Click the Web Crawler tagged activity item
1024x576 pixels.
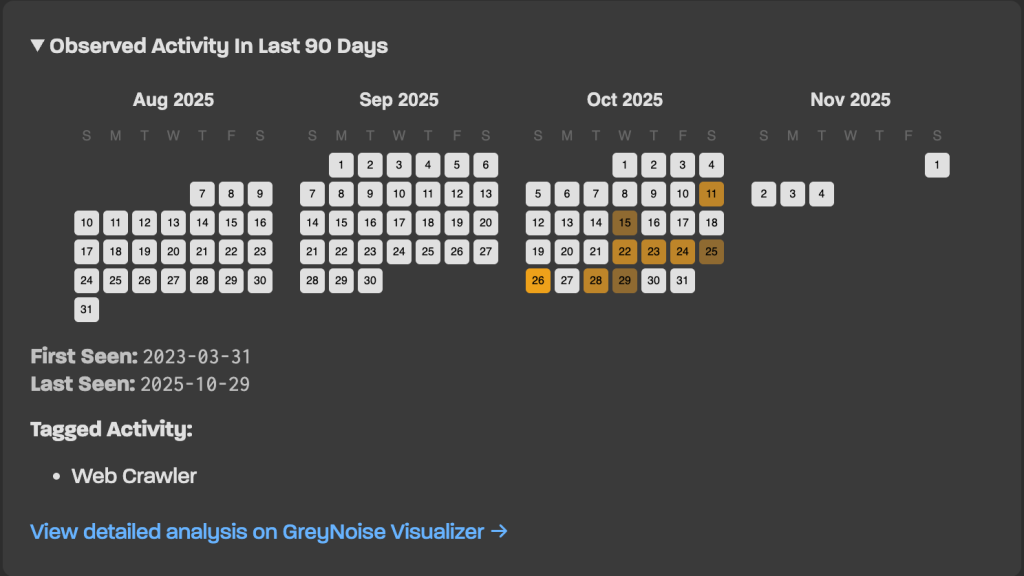click(134, 476)
